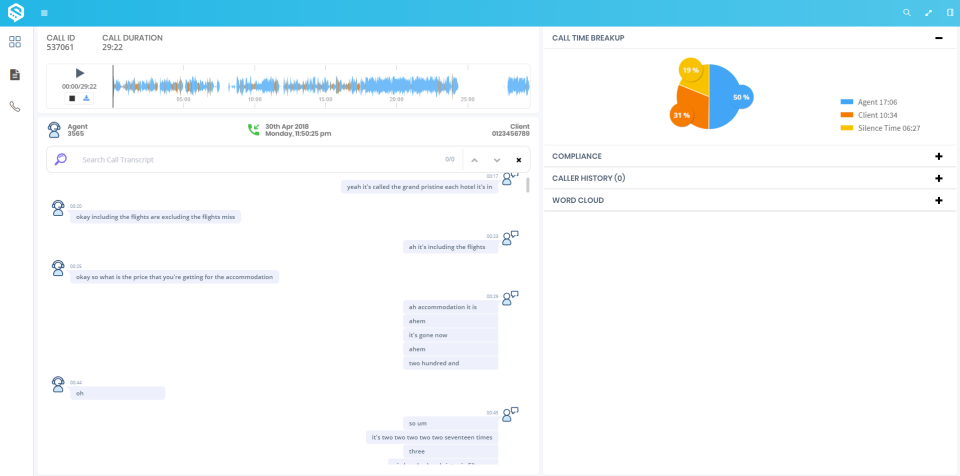Click the transcript scrollbar thumb
Viewport: 960px width, 476px height.
528,185
